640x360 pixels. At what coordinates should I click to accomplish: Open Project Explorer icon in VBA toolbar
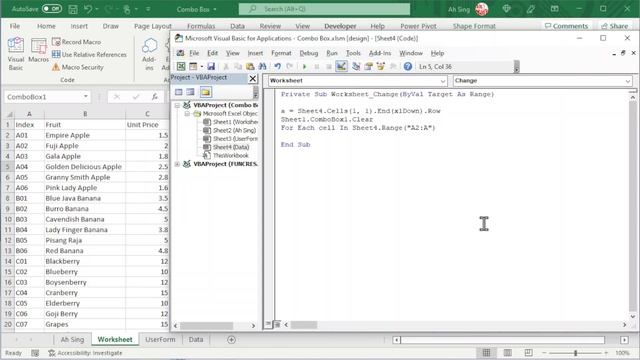(x=356, y=66)
